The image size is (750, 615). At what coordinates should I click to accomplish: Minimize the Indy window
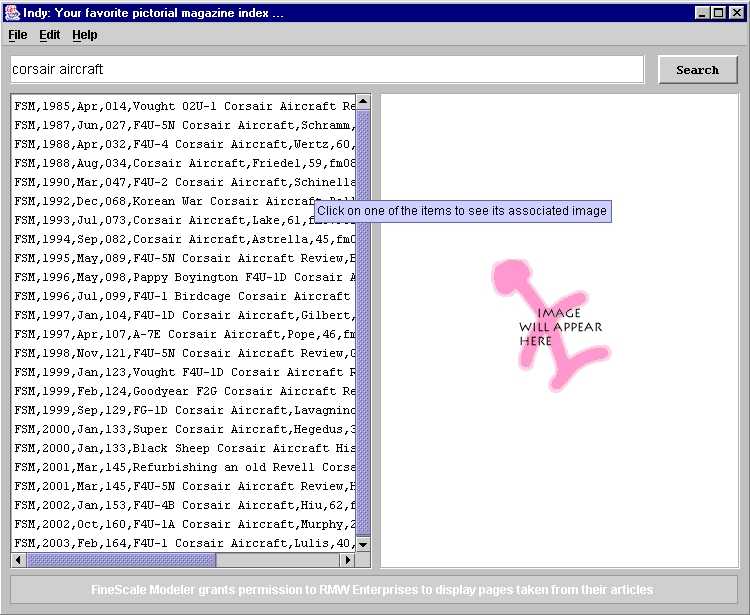click(703, 12)
